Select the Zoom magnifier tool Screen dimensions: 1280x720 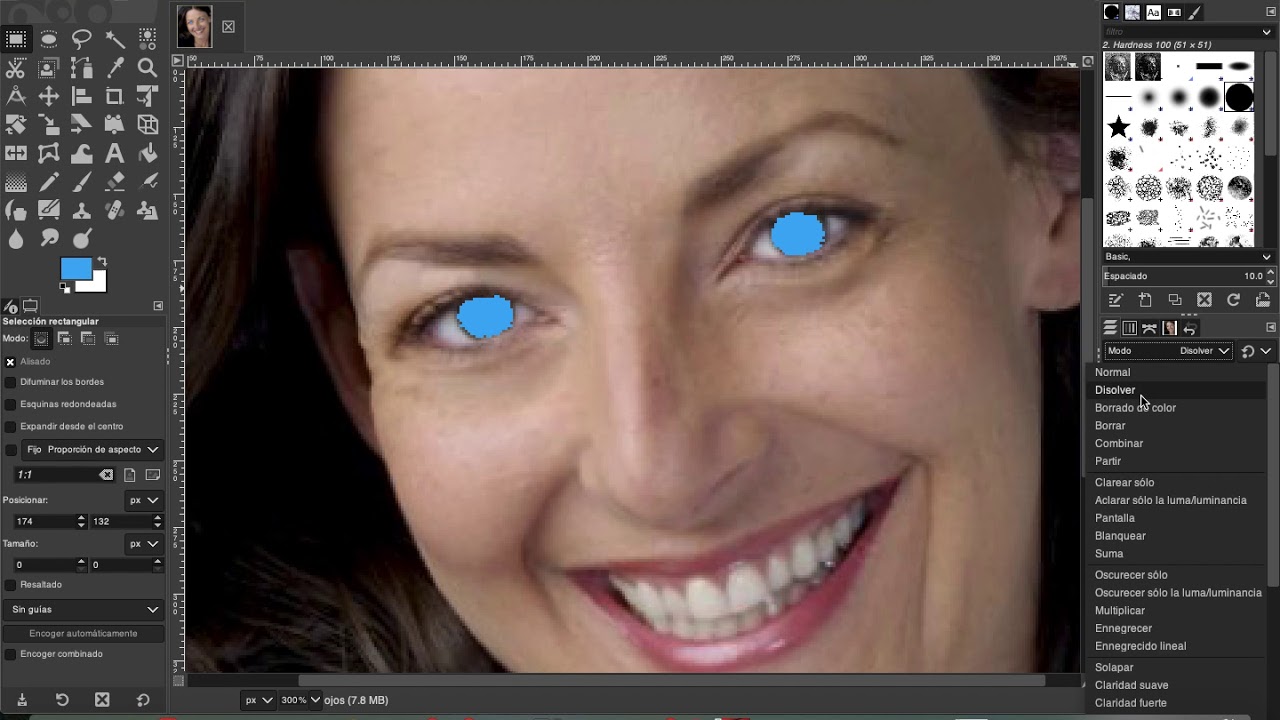[148, 68]
